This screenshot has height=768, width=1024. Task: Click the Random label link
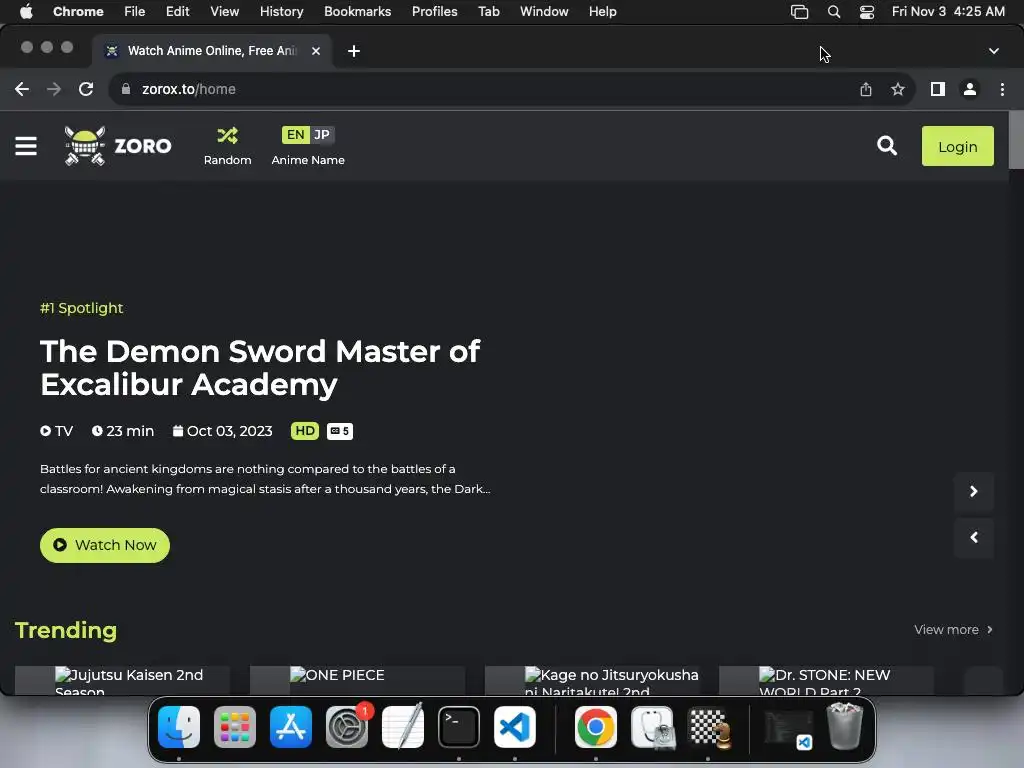pos(227,160)
